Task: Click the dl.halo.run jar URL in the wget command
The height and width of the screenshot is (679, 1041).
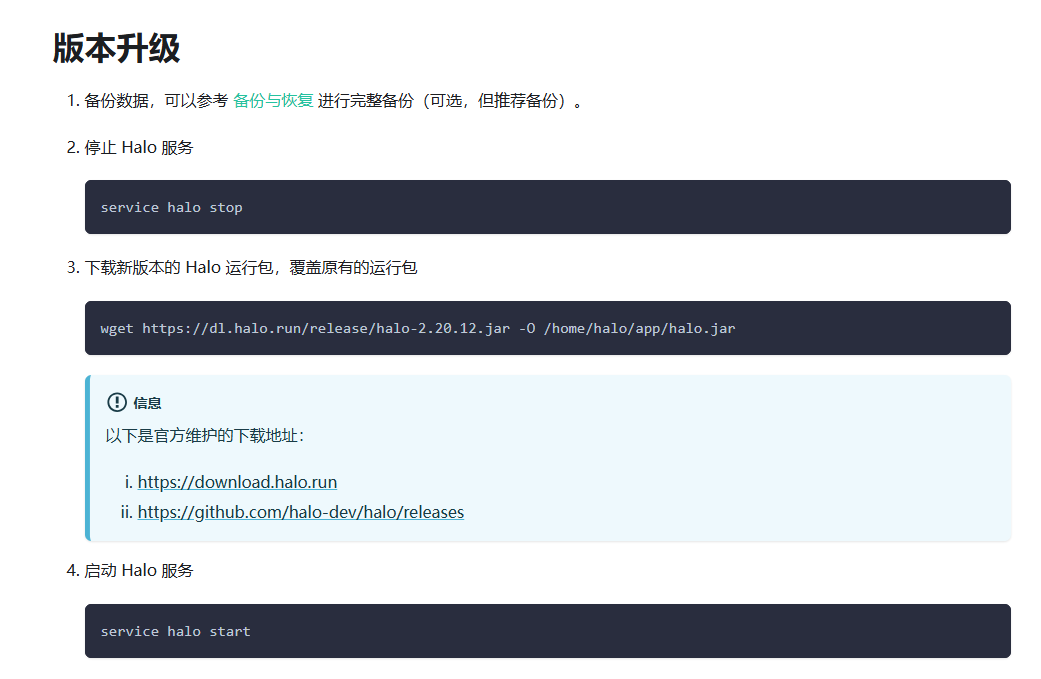Action: [x=325, y=328]
